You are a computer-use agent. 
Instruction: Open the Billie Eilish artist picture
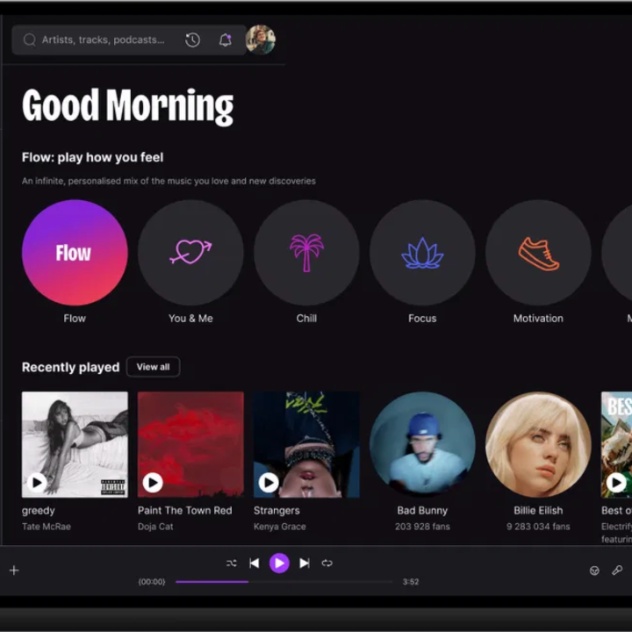coord(538,444)
